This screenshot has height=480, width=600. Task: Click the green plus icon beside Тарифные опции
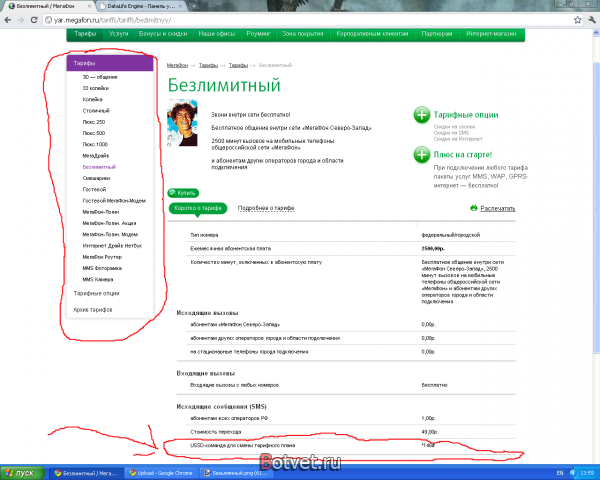[422, 115]
